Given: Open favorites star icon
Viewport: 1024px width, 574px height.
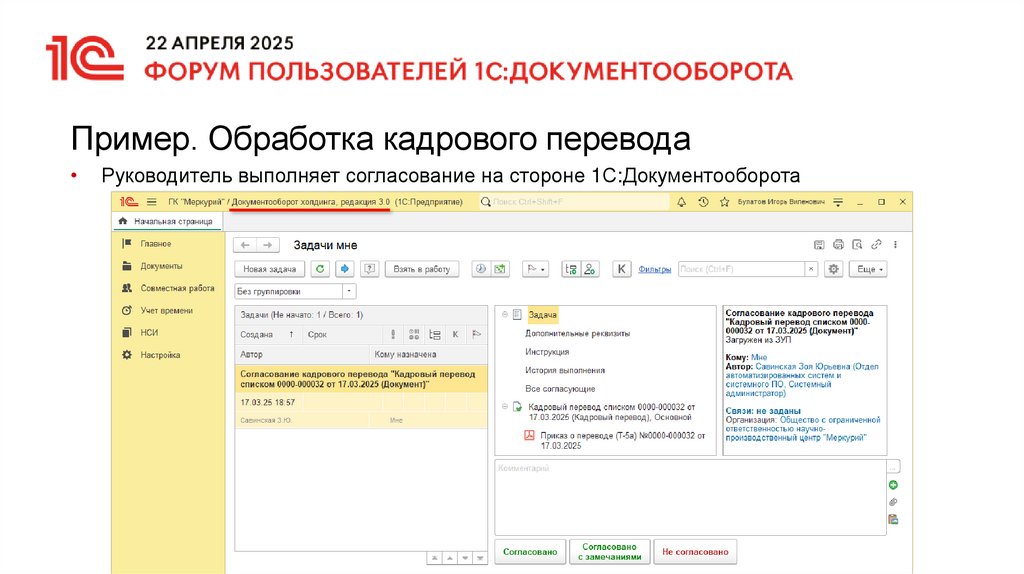Looking at the screenshot, I should 724,202.
